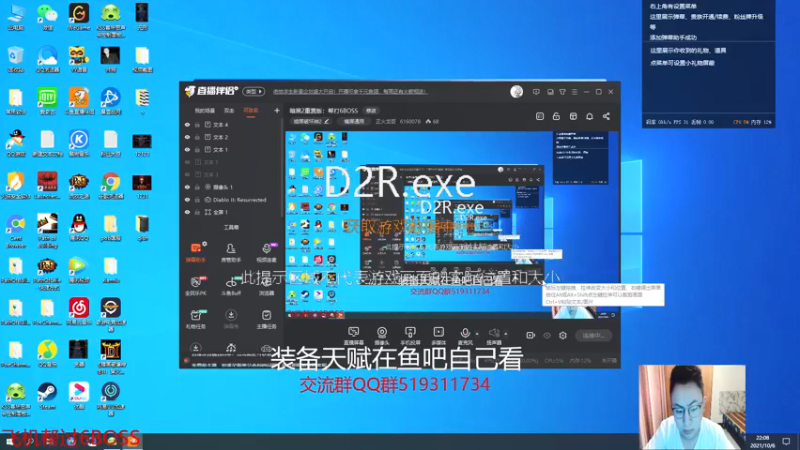Image resolution: width=800 pixels, height=450 pixels.
Task: Open the 斗鱼Buff tool
Action: pos(231,286)
